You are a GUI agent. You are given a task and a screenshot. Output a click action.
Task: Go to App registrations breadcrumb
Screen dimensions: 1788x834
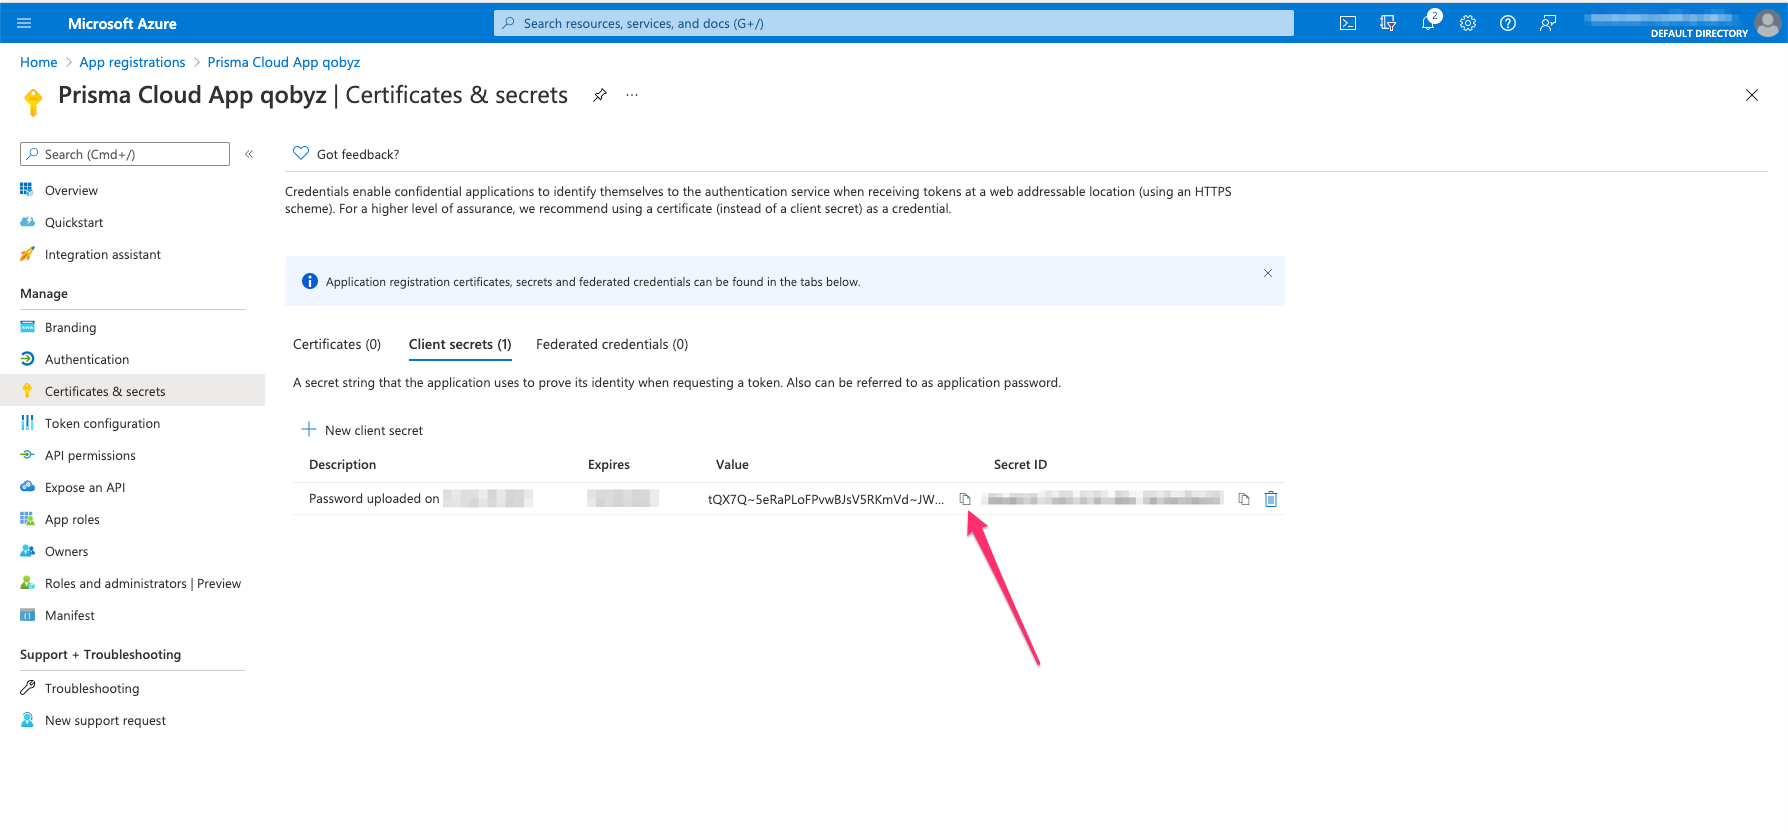[x=132, y=62]
